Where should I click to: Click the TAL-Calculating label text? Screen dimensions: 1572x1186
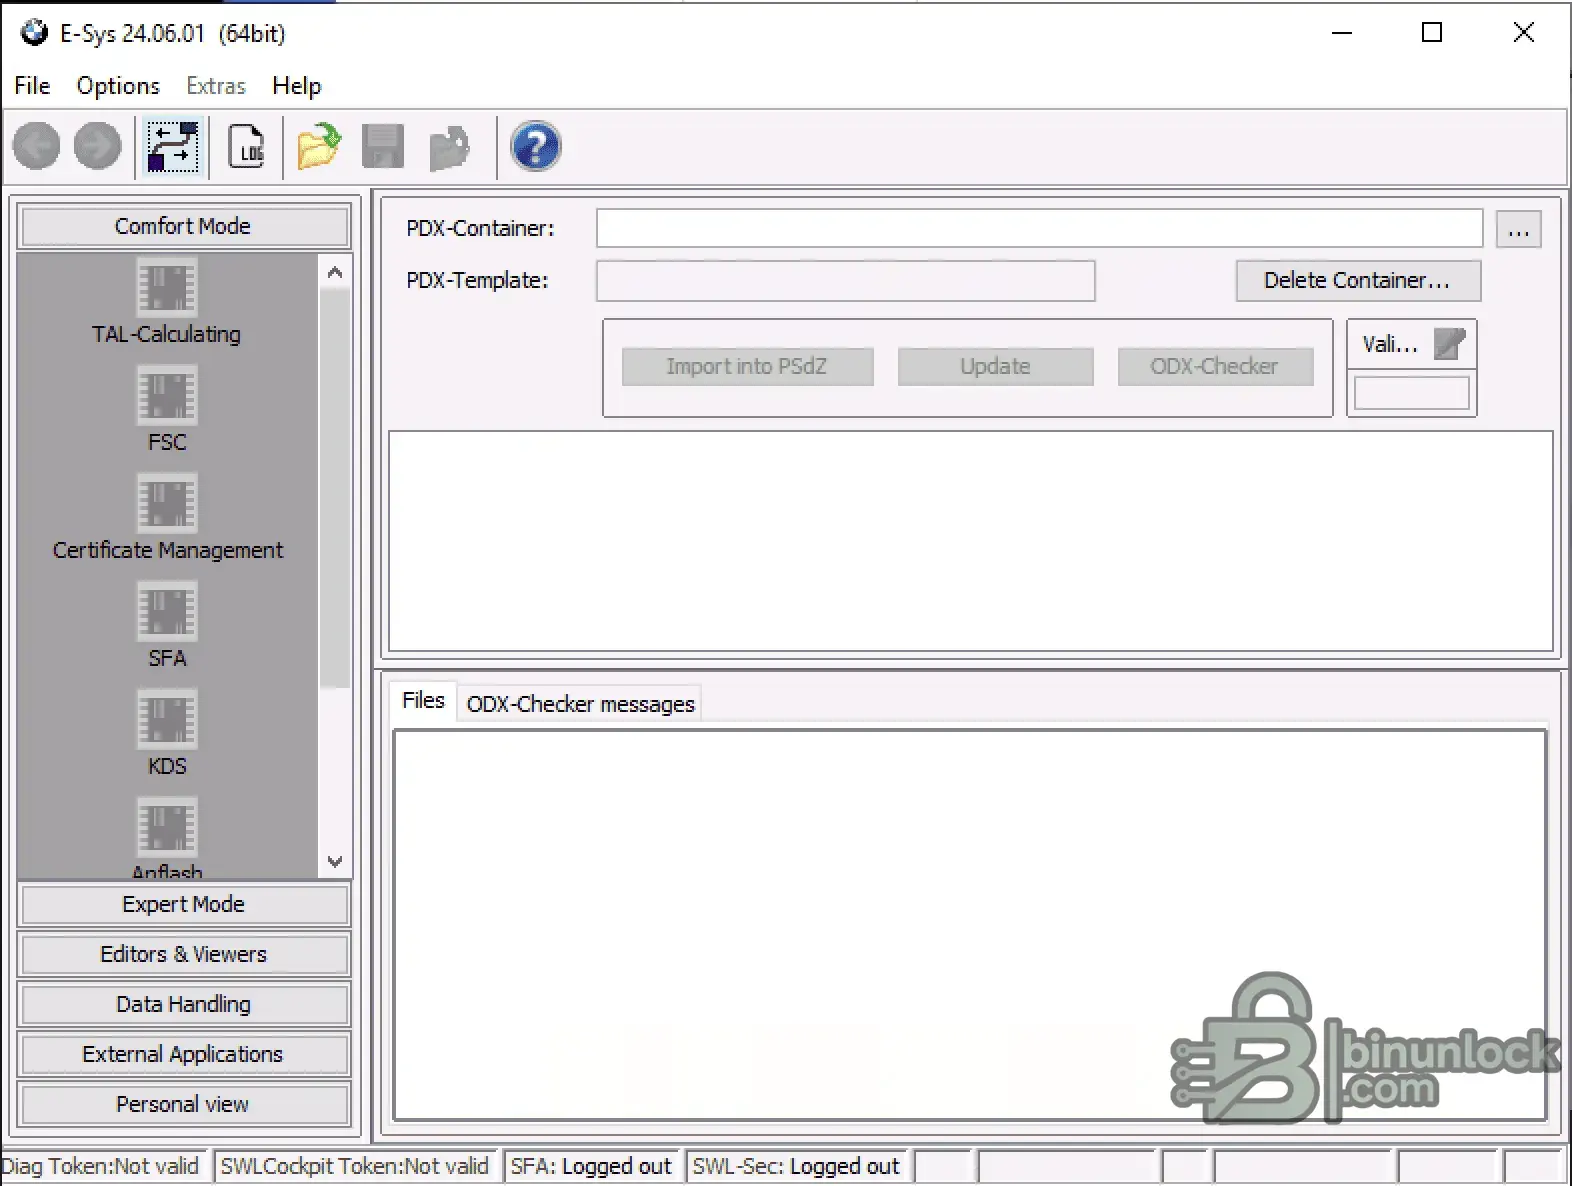click(x=167, y=334)
